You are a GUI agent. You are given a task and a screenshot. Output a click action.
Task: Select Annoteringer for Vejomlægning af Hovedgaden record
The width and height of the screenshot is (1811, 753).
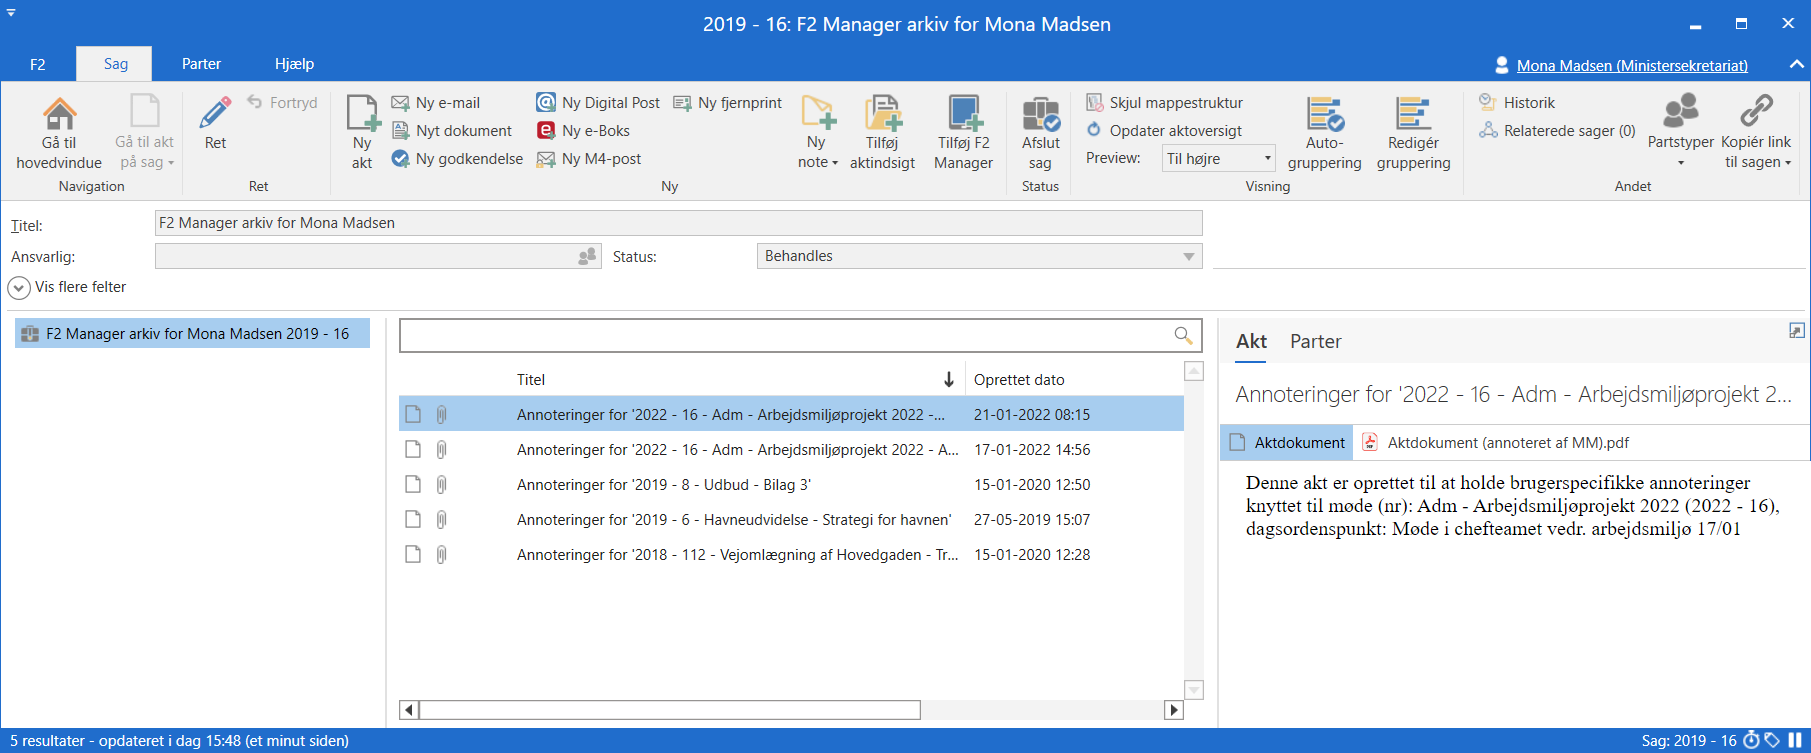click(x=791, y=554)
